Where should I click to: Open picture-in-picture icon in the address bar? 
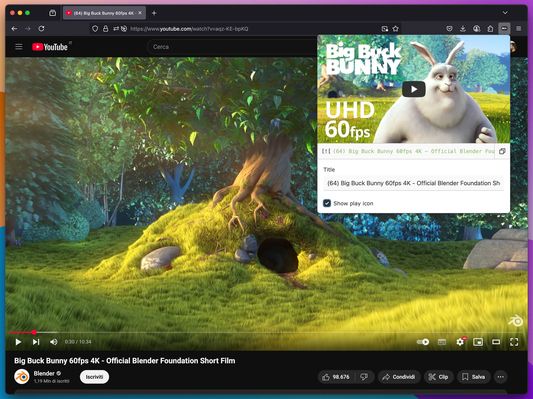point(384,29)
